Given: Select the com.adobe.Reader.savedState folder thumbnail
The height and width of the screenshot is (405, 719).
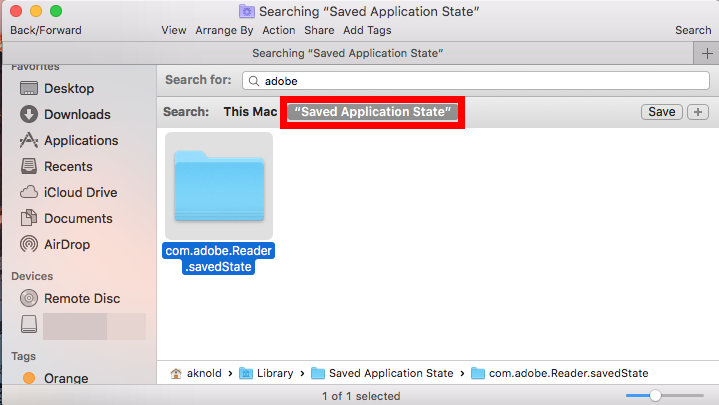Looking at the screenshot, I should [219, 186].
